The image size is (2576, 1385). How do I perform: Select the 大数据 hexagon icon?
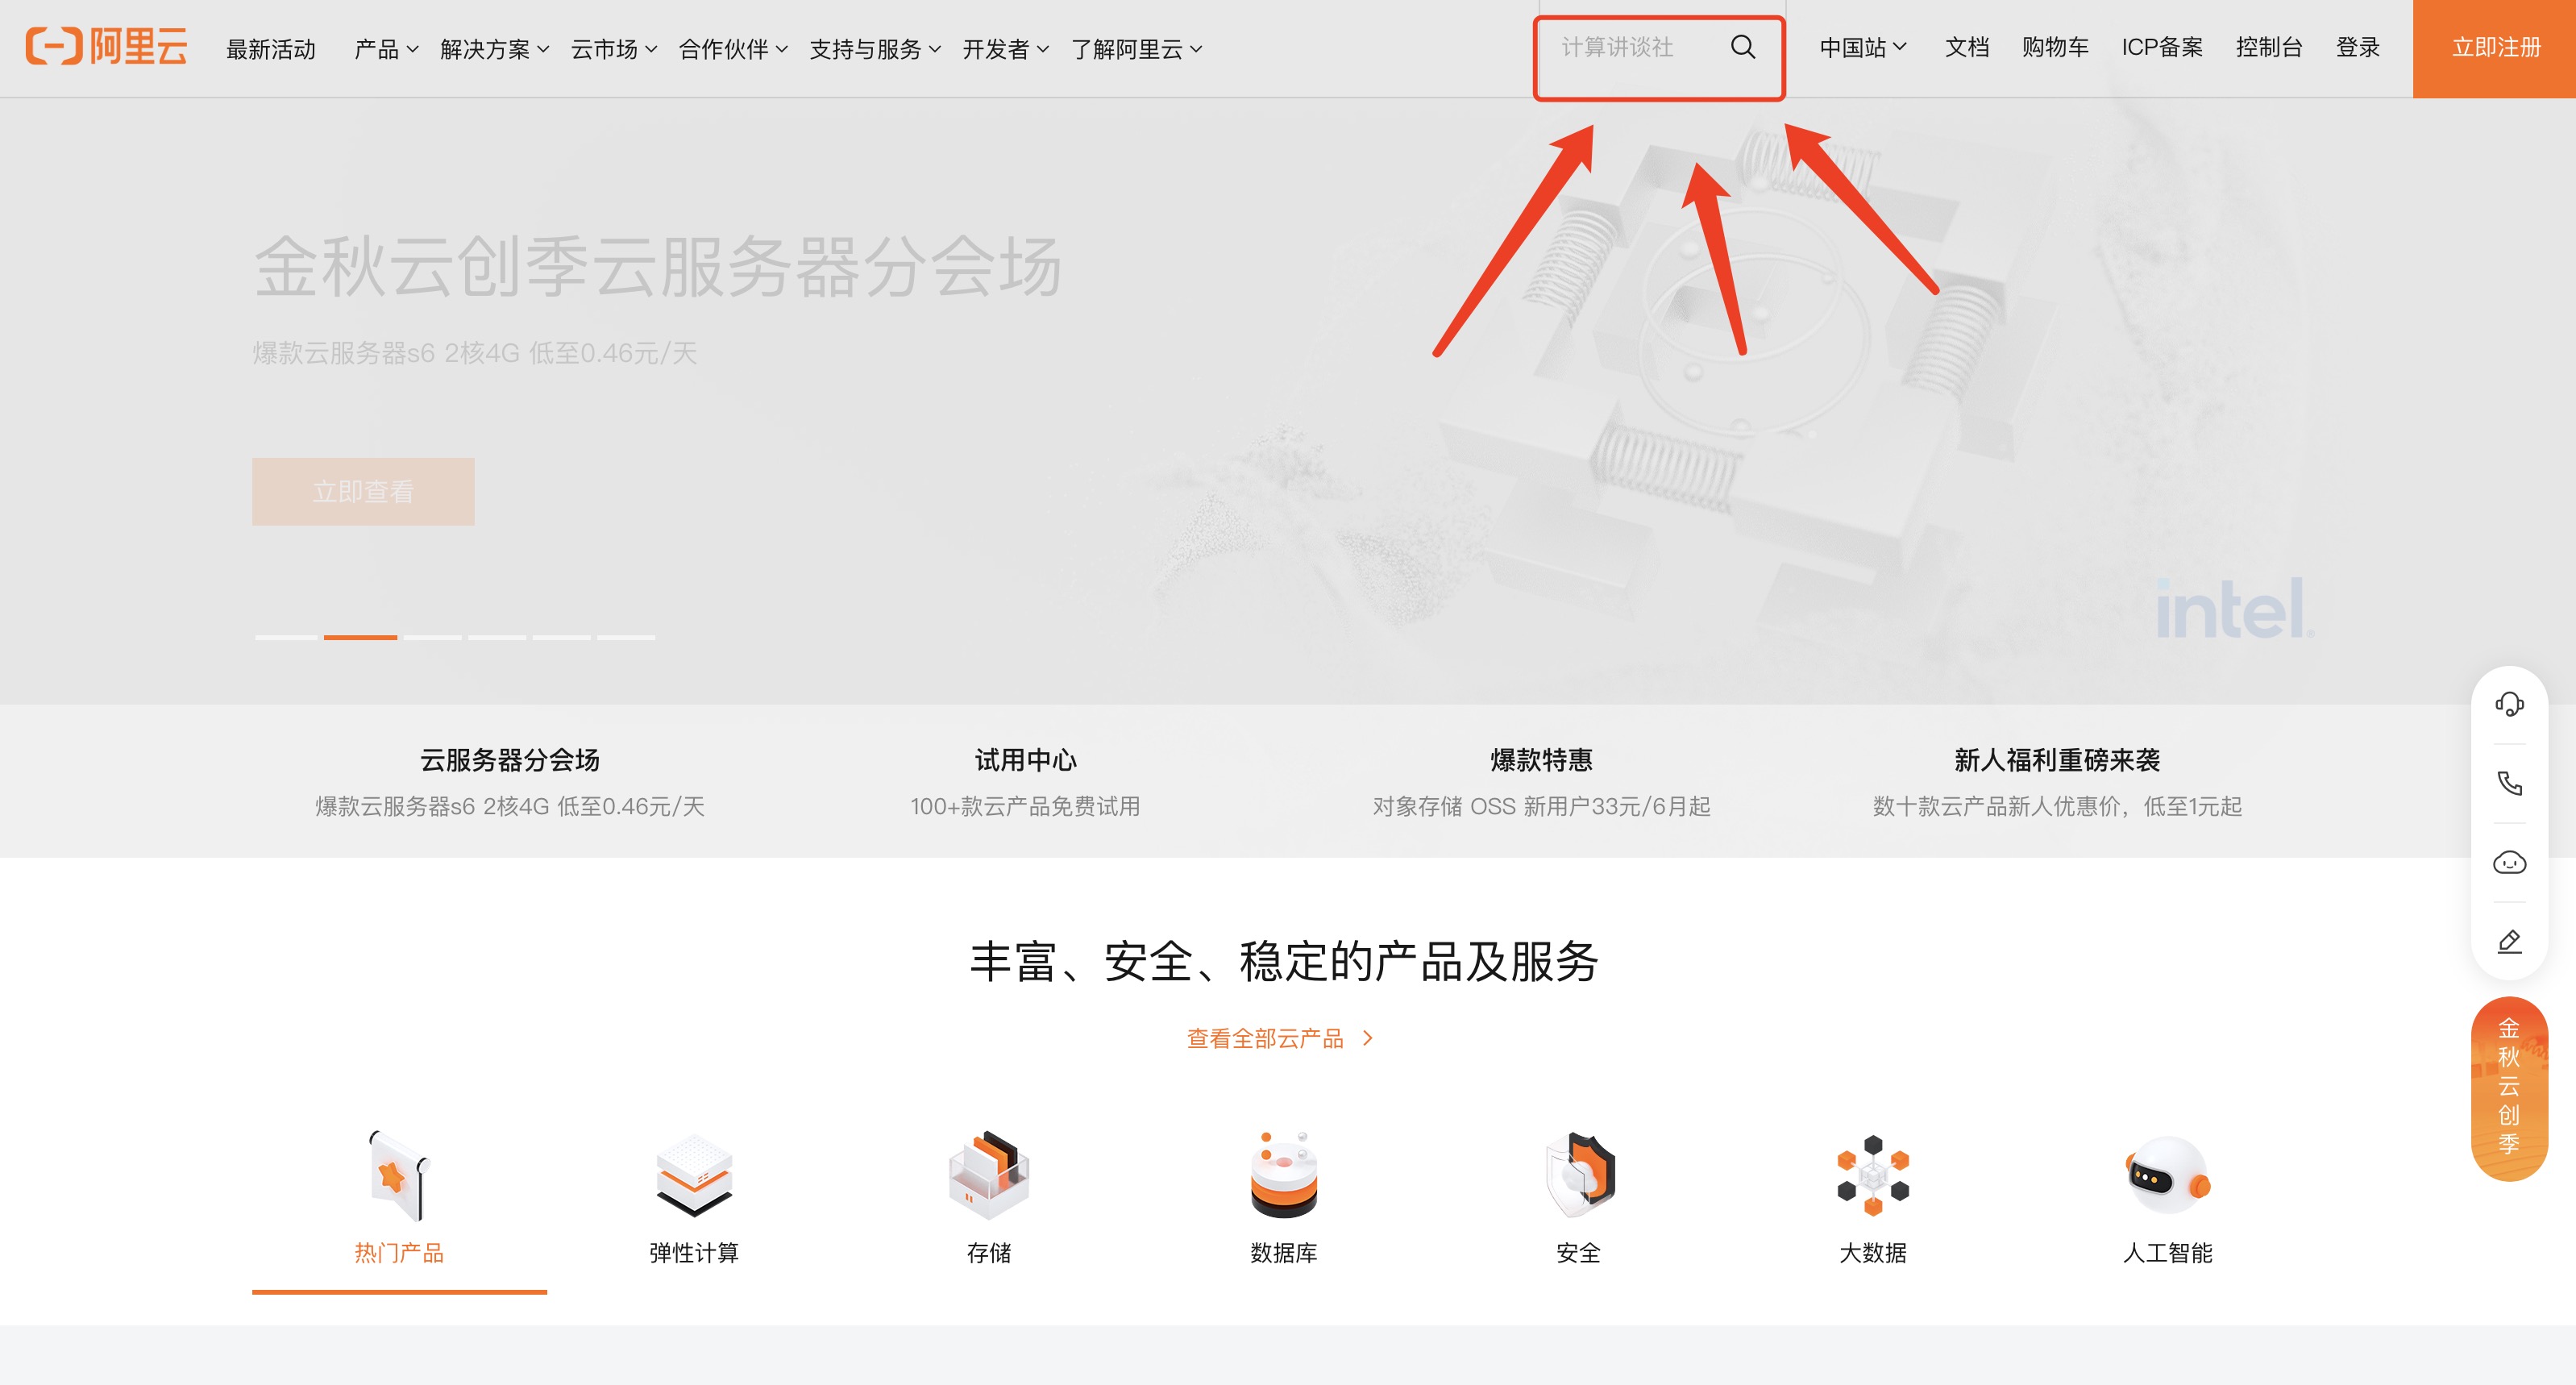[x=1872, y=1175]
